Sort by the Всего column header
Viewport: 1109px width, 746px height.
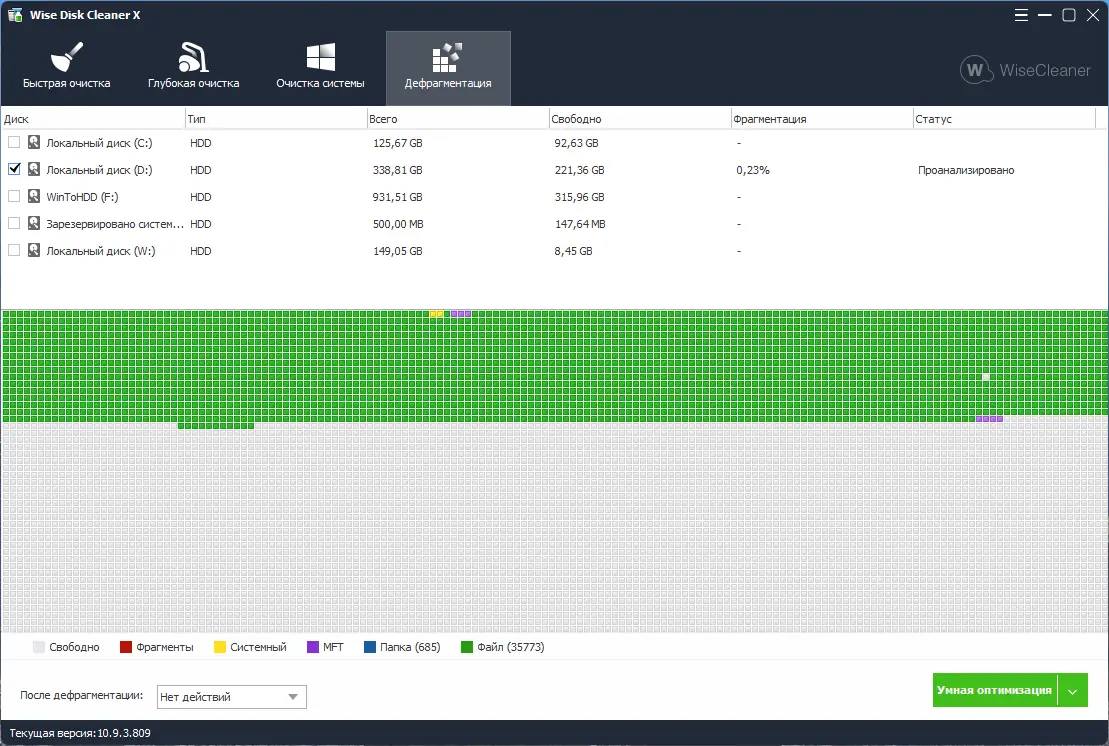pyautogui.click(x=458, y=119)
